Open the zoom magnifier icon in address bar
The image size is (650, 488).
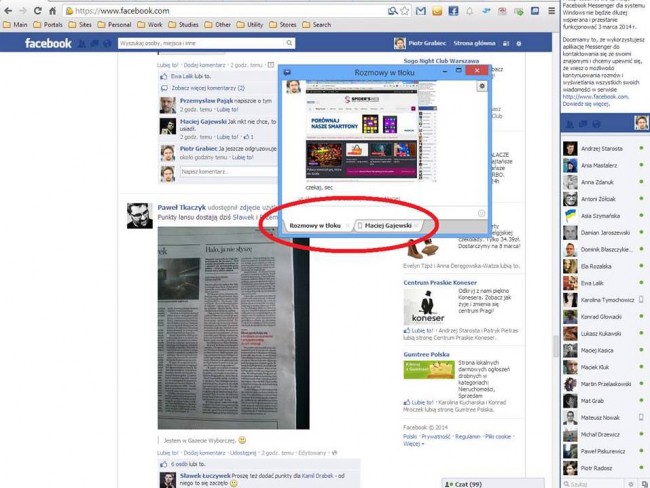click(392, 11)
